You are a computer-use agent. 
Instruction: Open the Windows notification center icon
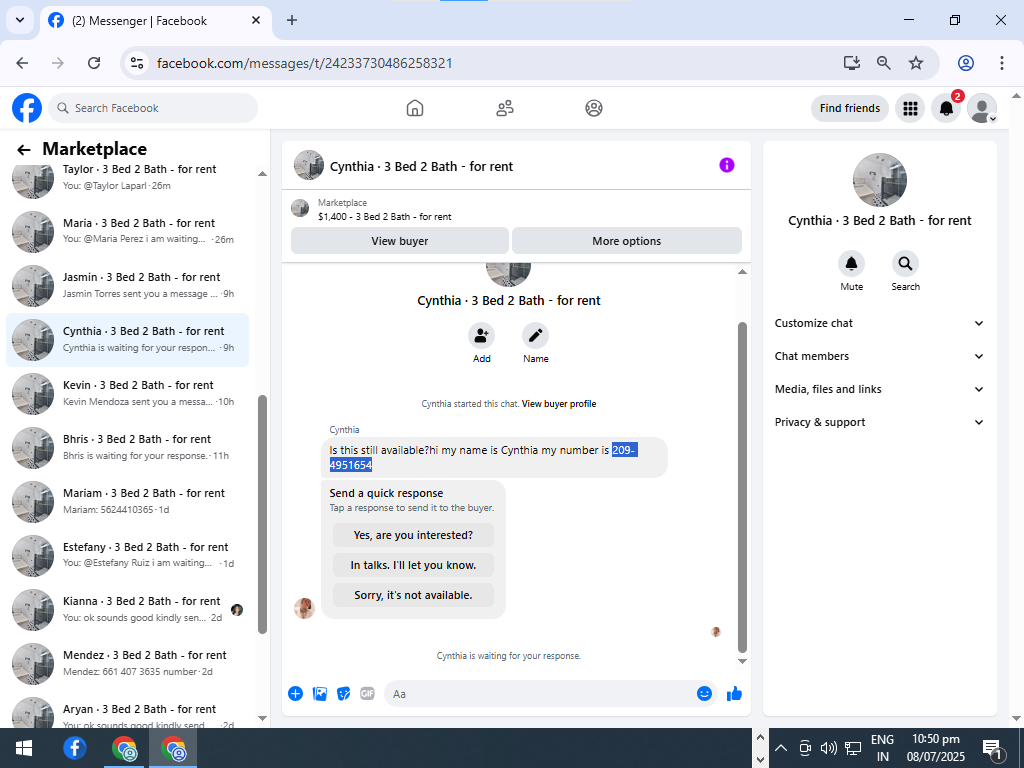tap(992, 750)
